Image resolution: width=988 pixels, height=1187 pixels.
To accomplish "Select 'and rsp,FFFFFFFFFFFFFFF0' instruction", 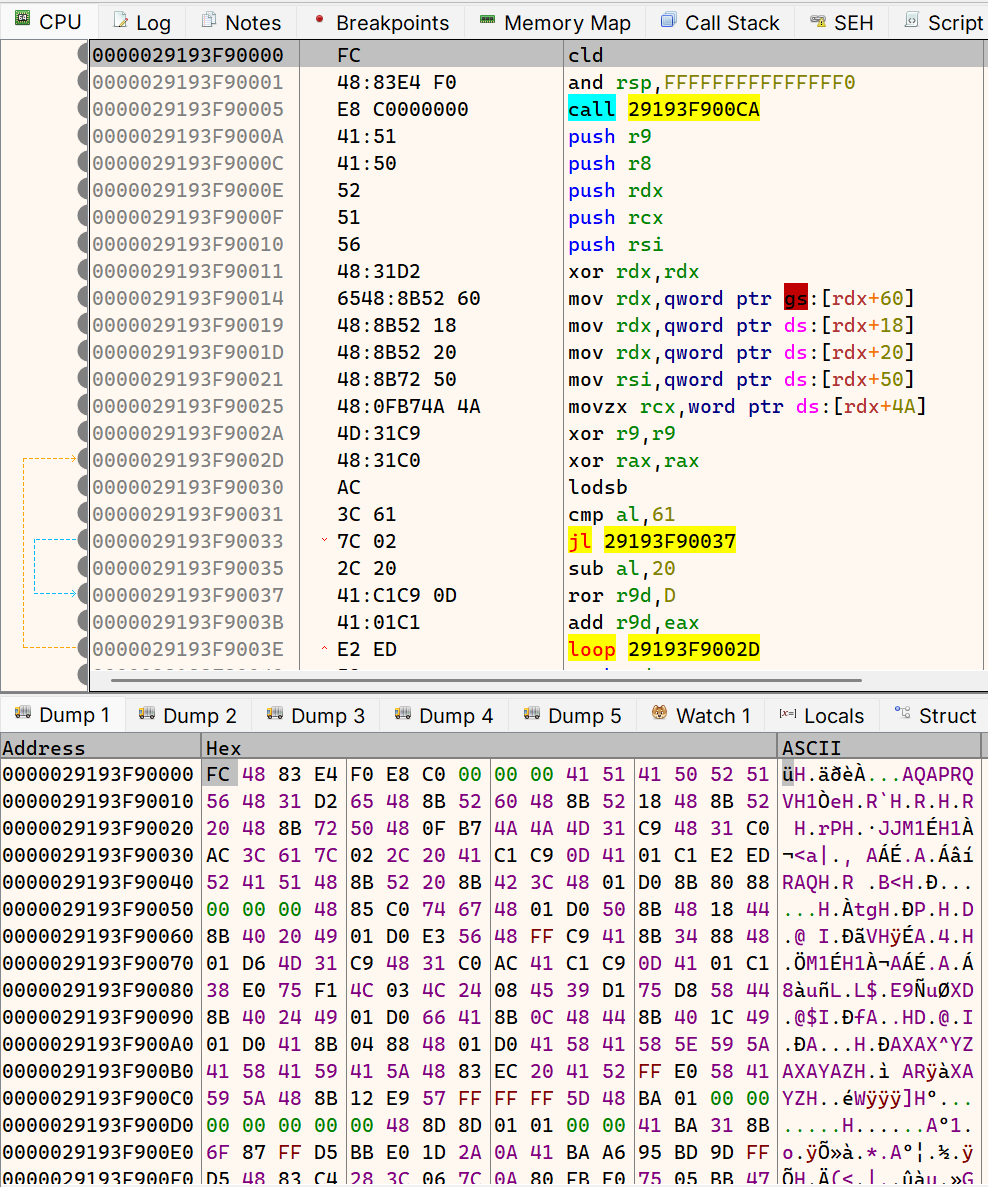I will [x=712, y=82].
